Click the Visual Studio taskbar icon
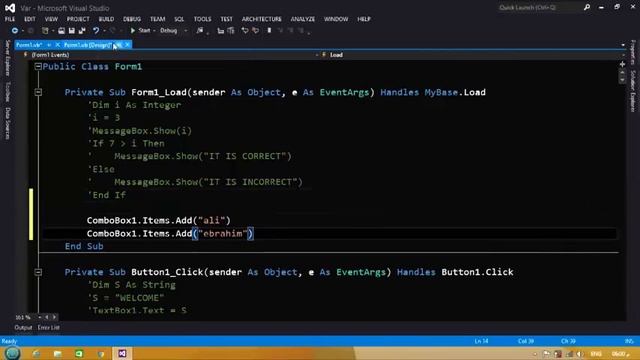The height and width of the screenshot is (360, 640). click(122, 353)
